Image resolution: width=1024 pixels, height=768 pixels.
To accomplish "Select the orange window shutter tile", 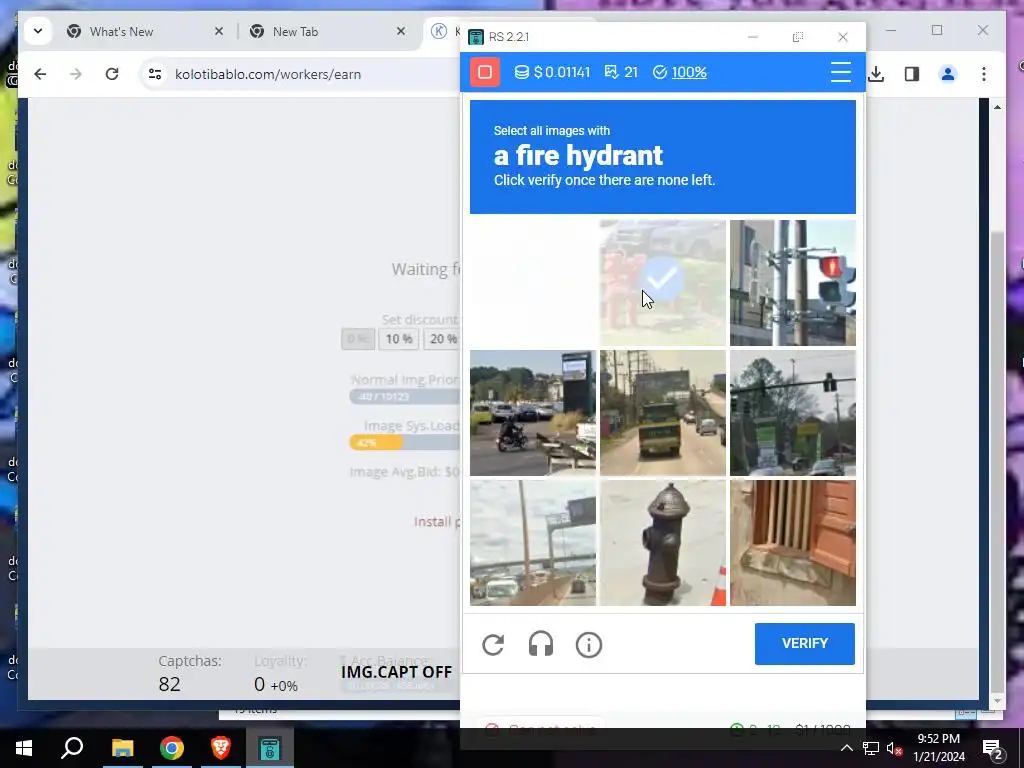I will (x=792, y=543).
